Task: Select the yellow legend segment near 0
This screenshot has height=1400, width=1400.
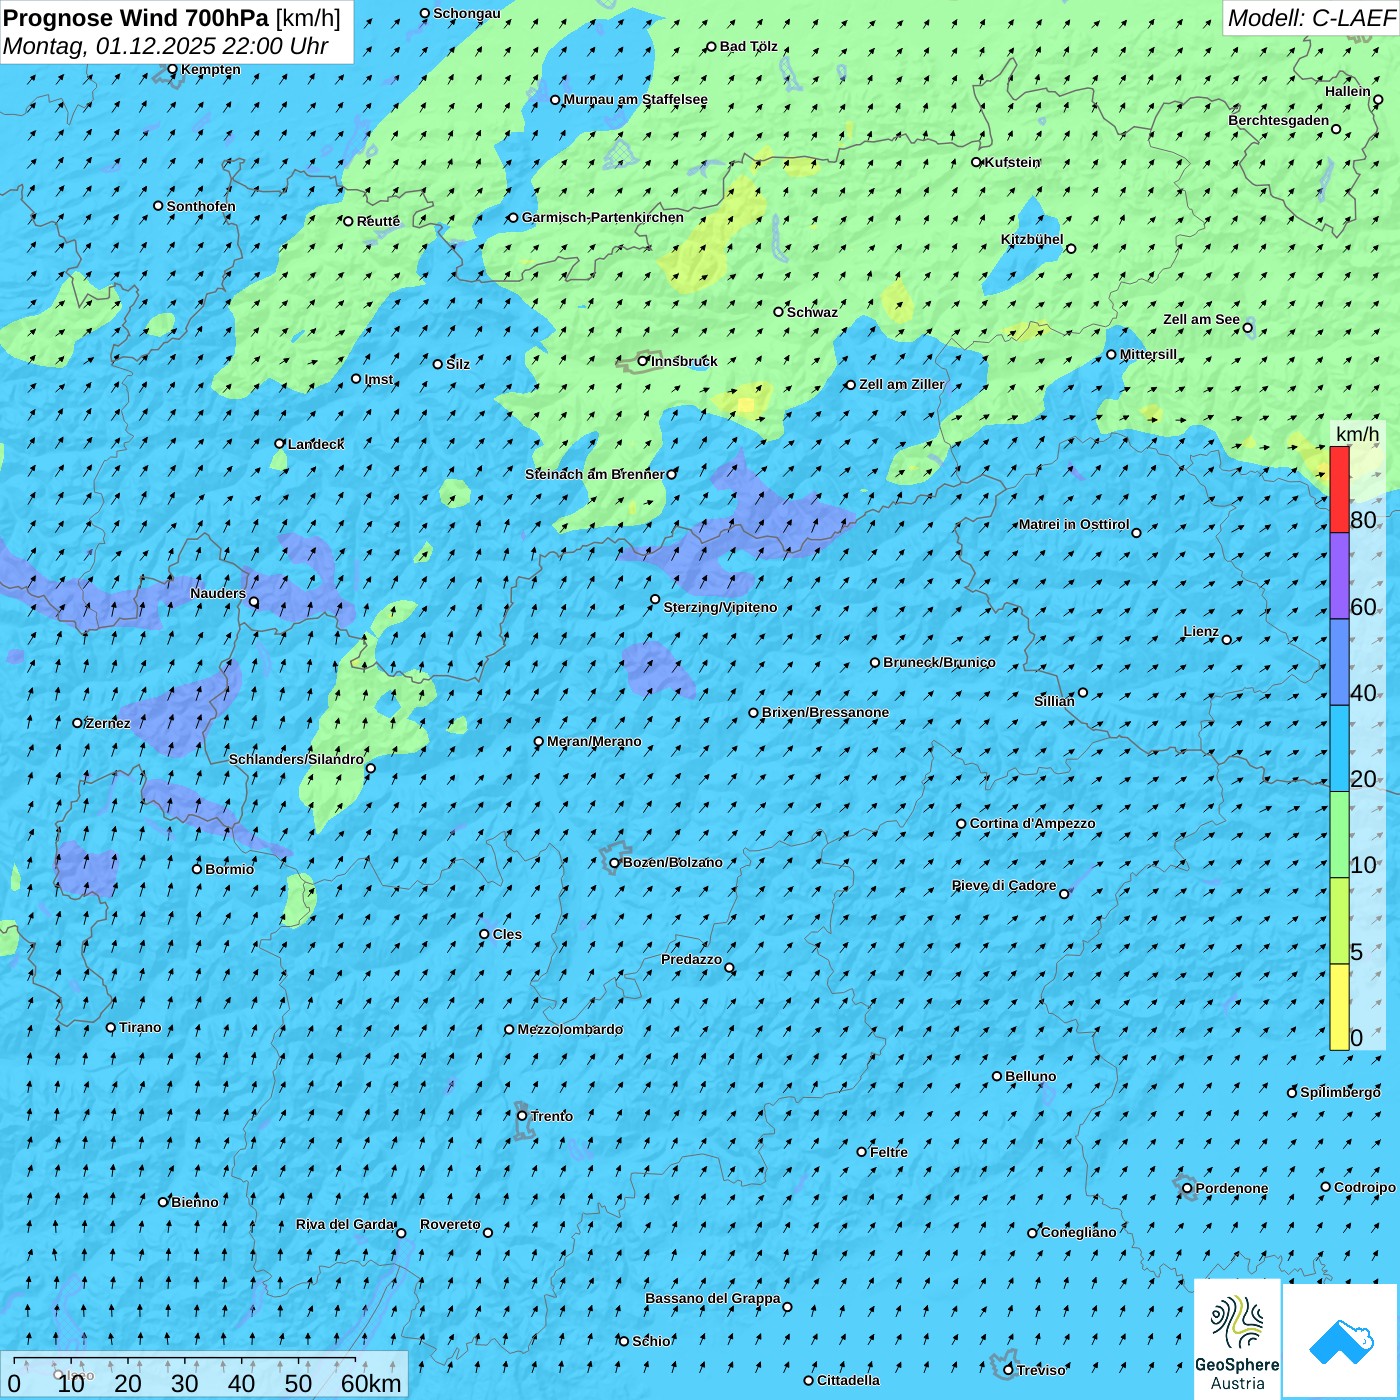Action: (1339, 1006)
